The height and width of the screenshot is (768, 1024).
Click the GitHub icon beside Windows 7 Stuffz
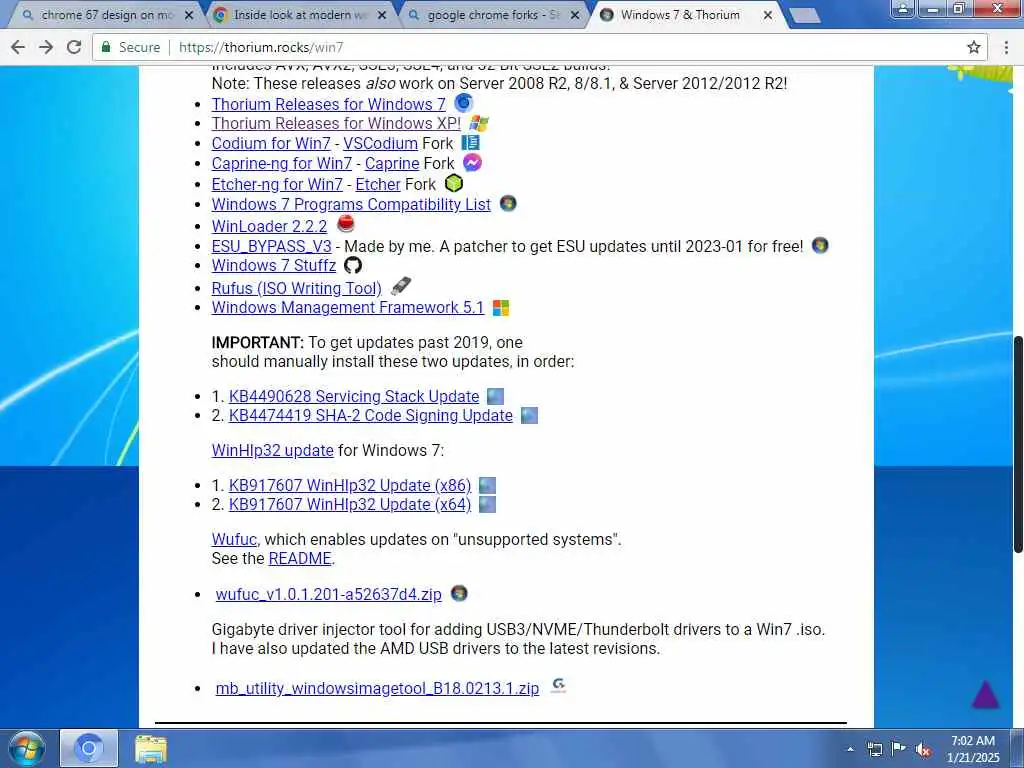tap(353, 265)
